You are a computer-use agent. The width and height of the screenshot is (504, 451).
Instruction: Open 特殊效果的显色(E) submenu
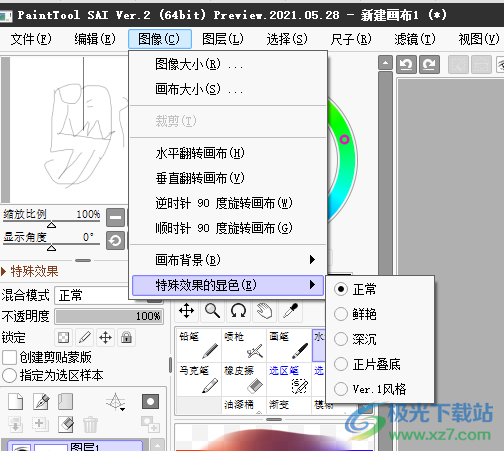tap(228, 285)
